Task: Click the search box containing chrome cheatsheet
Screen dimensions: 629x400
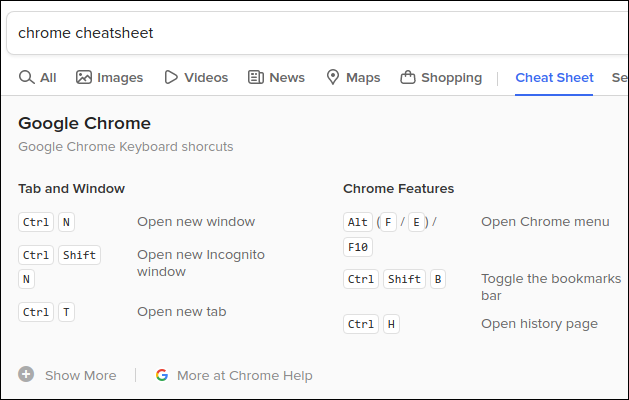Action: click(317, 33)
